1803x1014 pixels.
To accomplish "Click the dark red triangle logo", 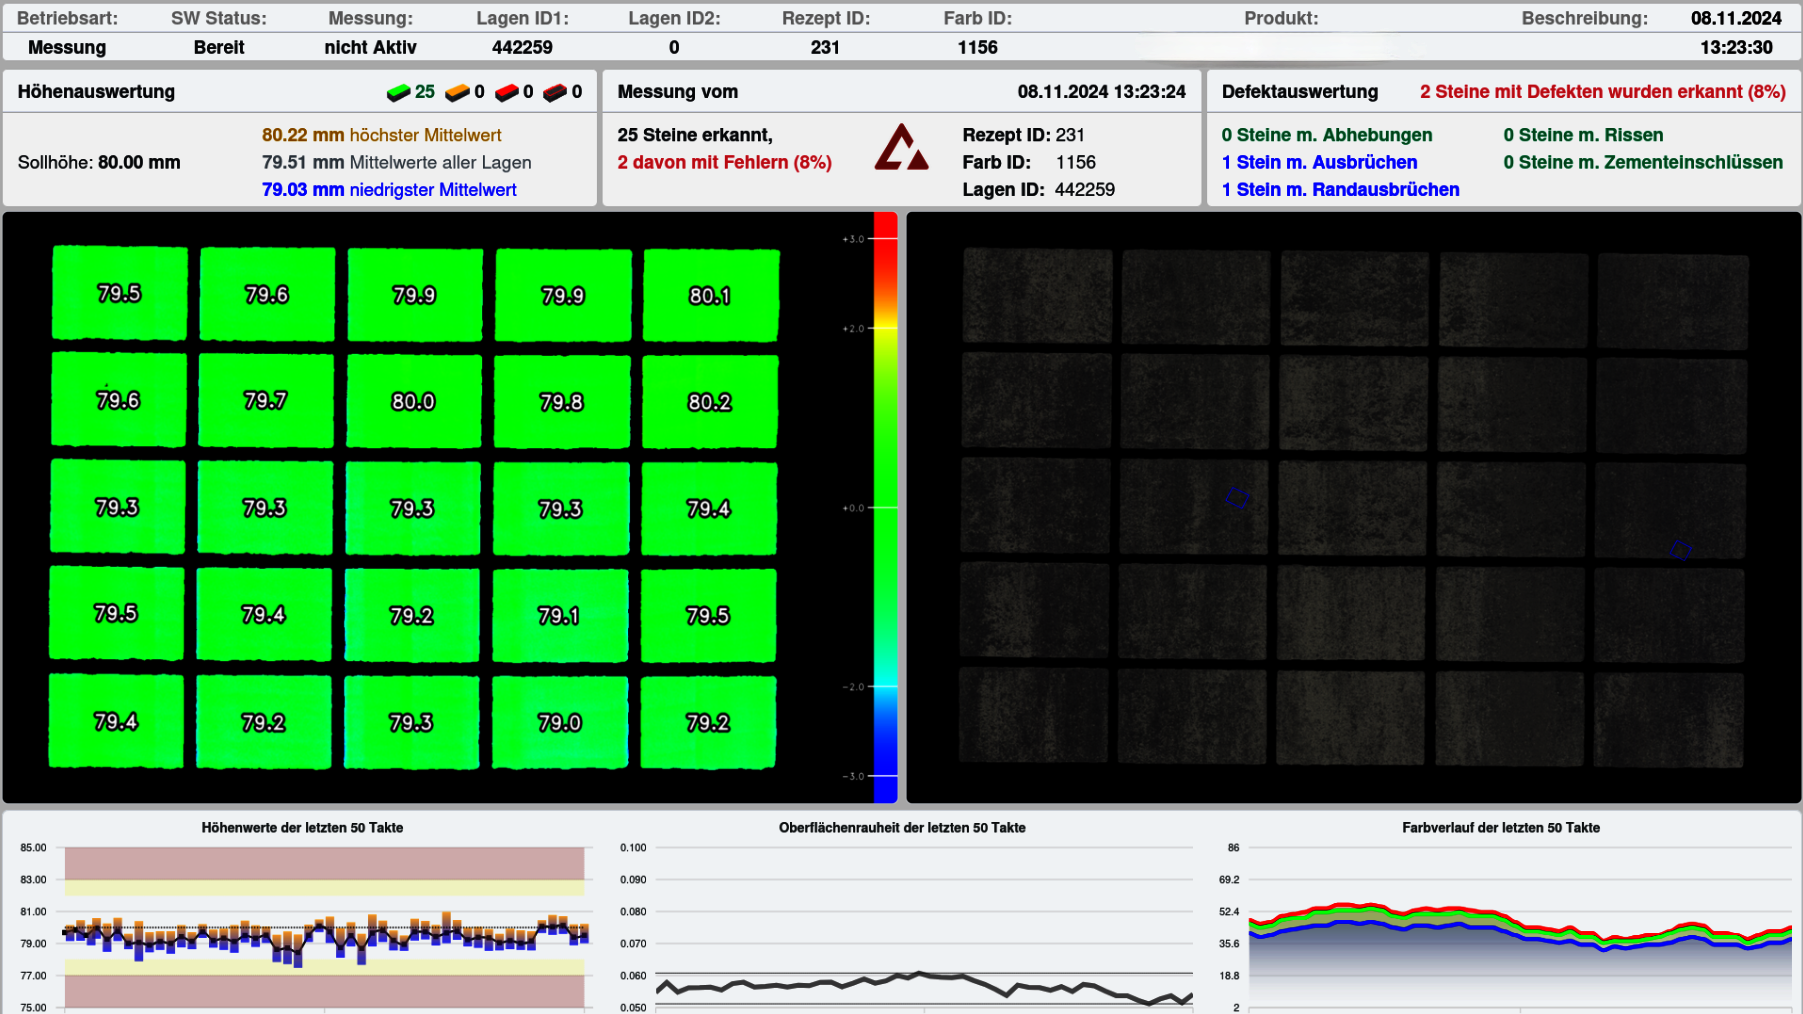I will [x=901, y=148].
